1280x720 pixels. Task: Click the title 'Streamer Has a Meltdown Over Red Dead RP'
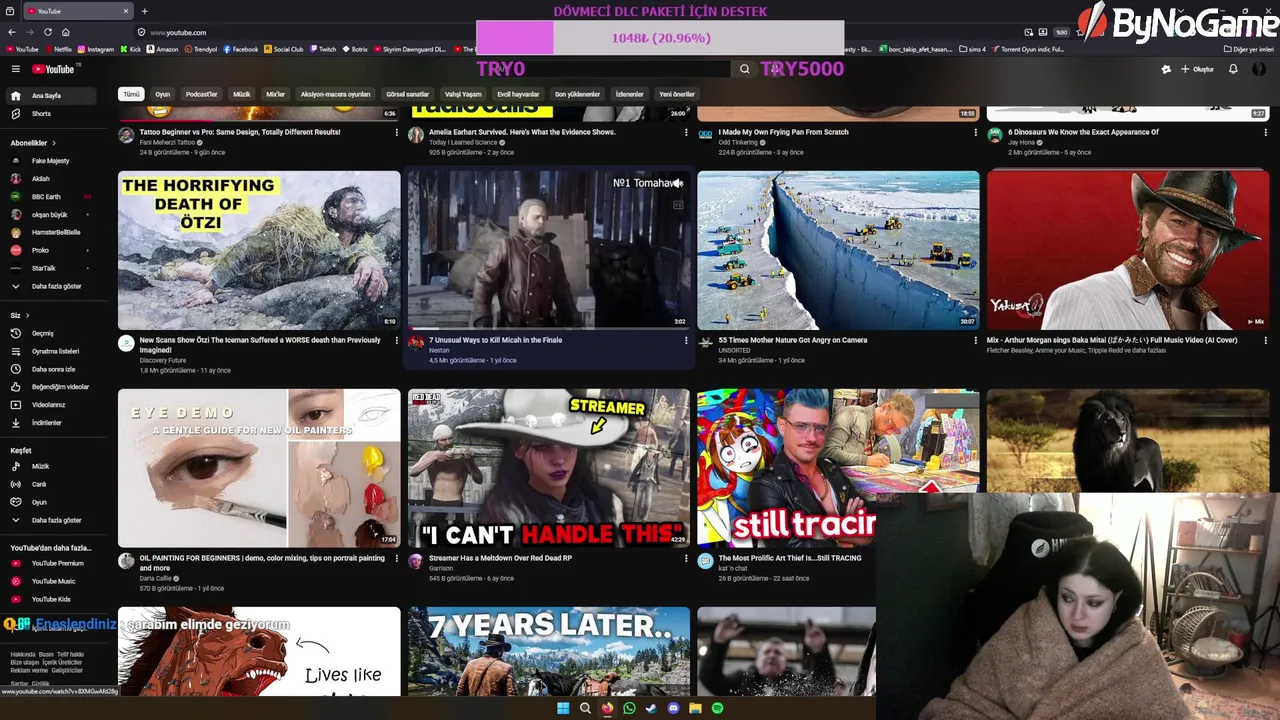tap(500, 558)
